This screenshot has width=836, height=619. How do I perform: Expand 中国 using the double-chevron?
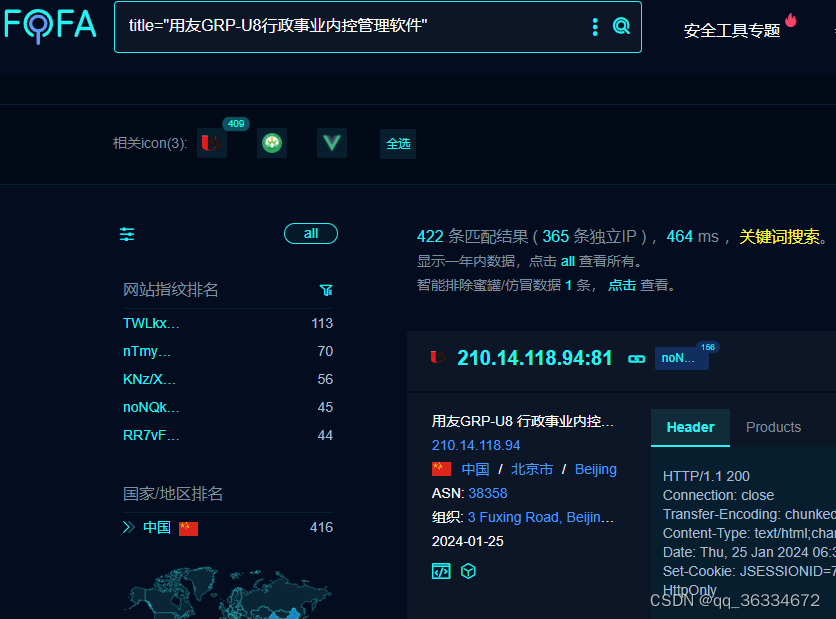click(x=128, y=527)
